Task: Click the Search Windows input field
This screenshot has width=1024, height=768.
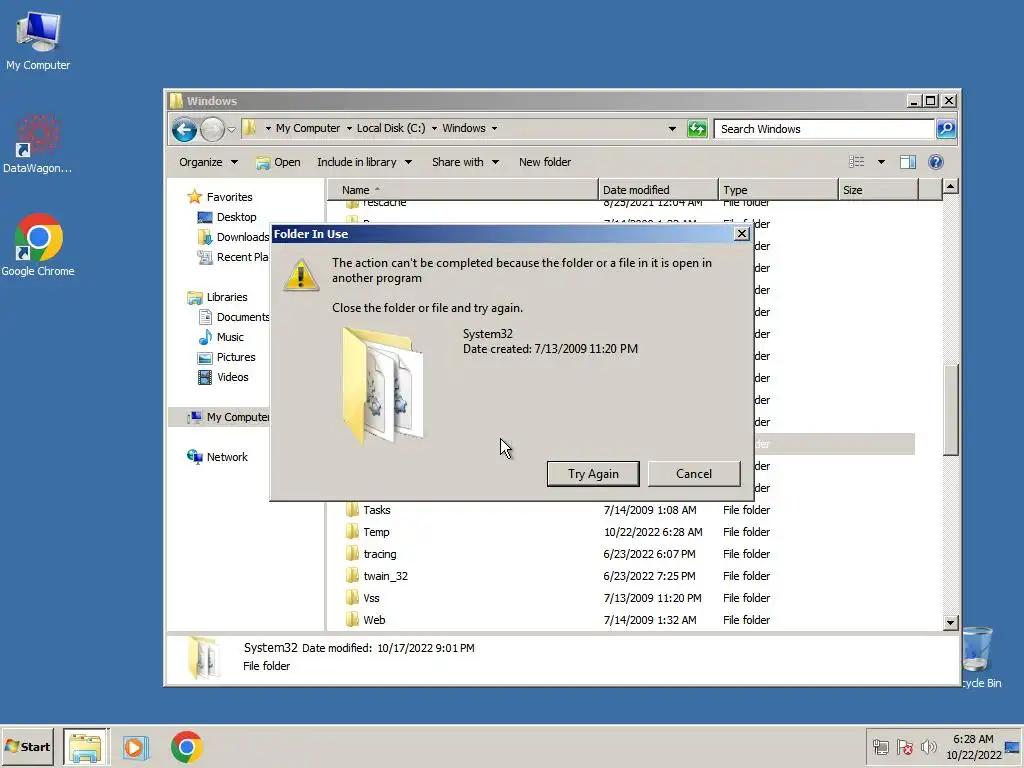Action: (824, 129)
